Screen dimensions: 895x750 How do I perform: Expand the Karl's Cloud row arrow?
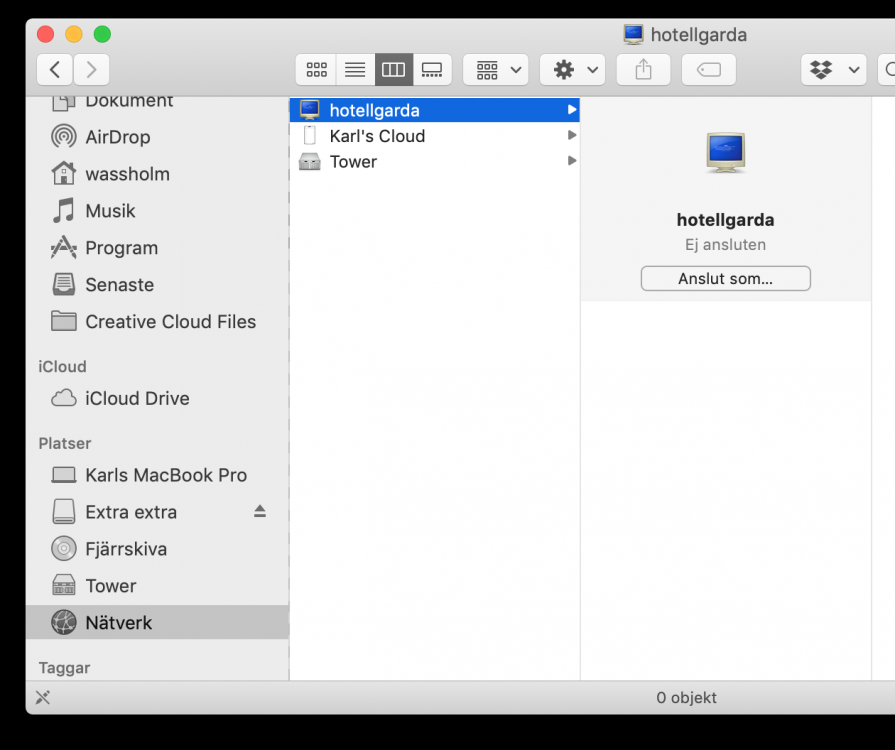pyautogui.click(x=571, y=135)
